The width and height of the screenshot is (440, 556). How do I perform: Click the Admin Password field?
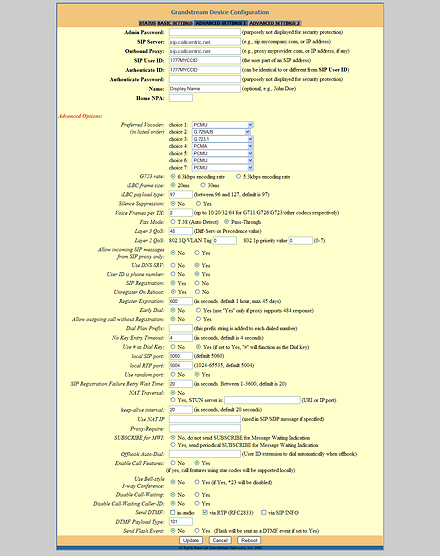pyautogui.click(x=205, y=32)
